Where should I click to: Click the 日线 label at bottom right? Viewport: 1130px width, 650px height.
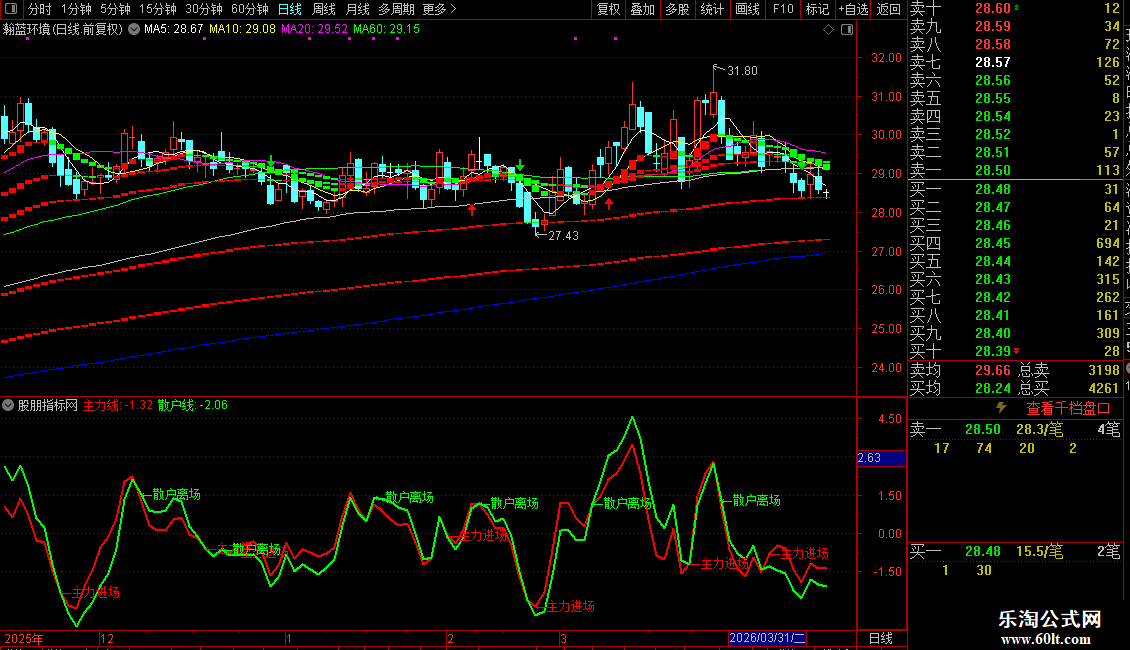881,638
